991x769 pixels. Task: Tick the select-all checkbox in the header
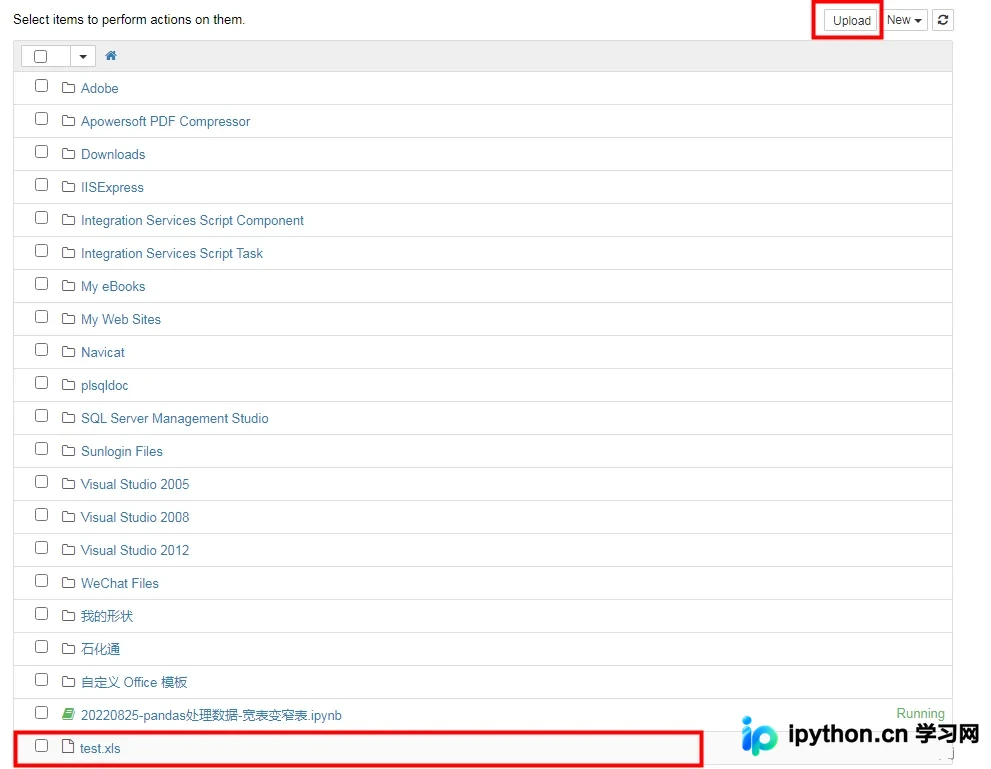click(x=40, y=56)
